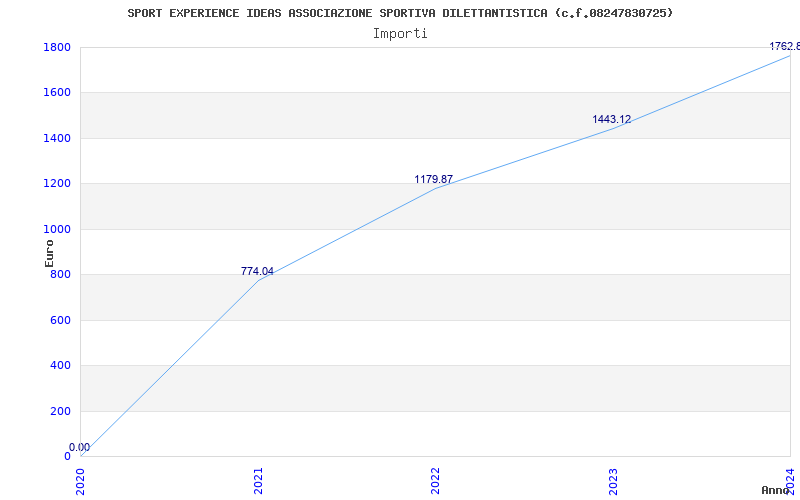Click the 800 y-axis tick label
Screen dimensions: 800x500
point(60,274)
